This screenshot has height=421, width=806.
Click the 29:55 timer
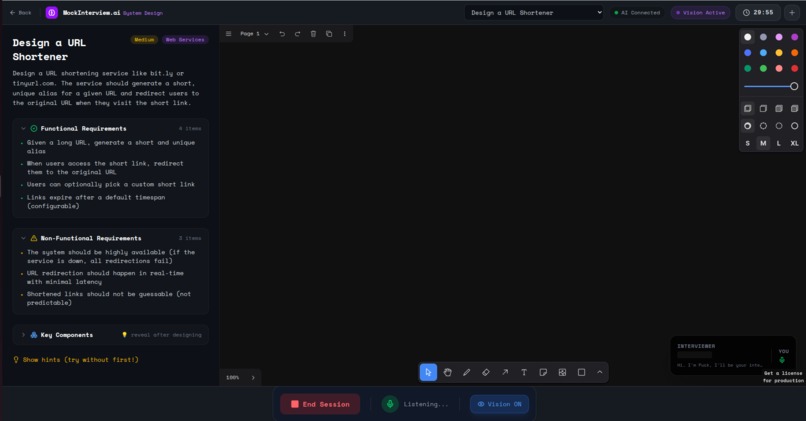click(x=758, y=13)
